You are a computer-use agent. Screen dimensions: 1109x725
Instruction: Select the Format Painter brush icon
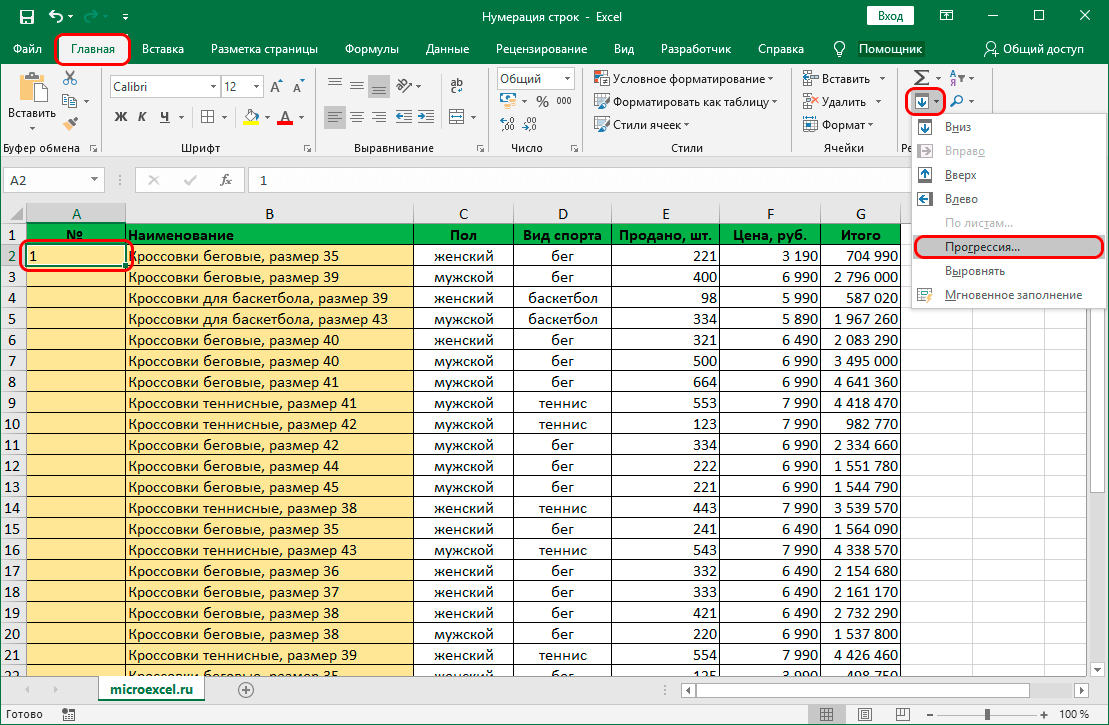tap(70, 124)
